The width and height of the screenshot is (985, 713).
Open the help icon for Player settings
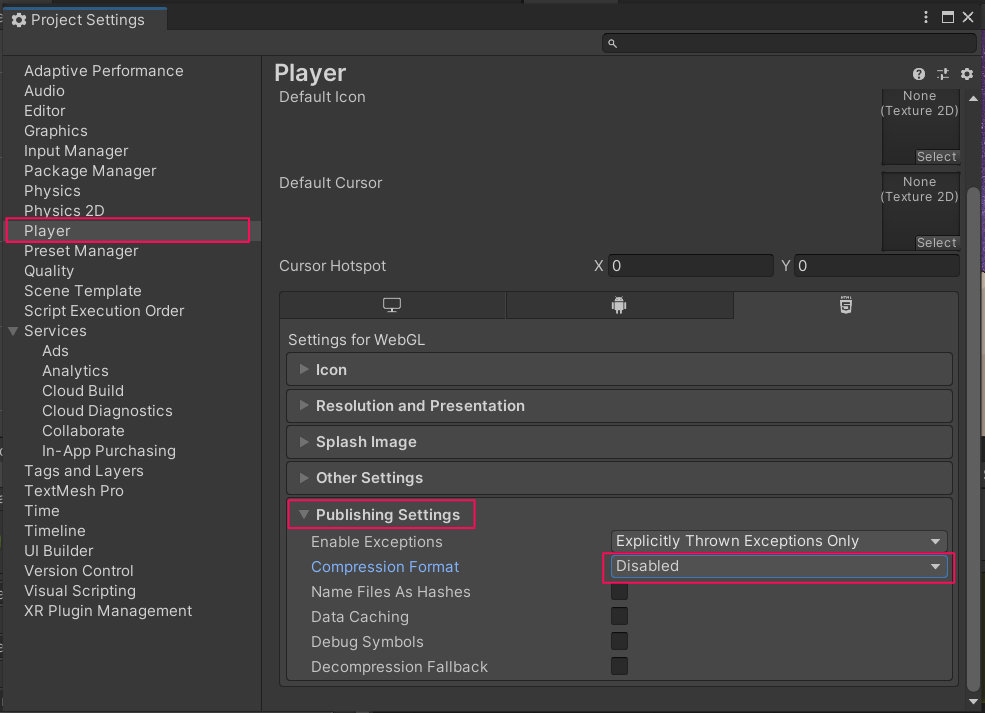(918, 74)
